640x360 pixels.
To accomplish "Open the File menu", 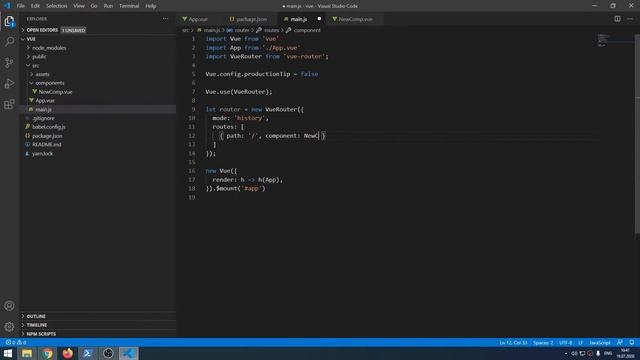I will [21, 6].
